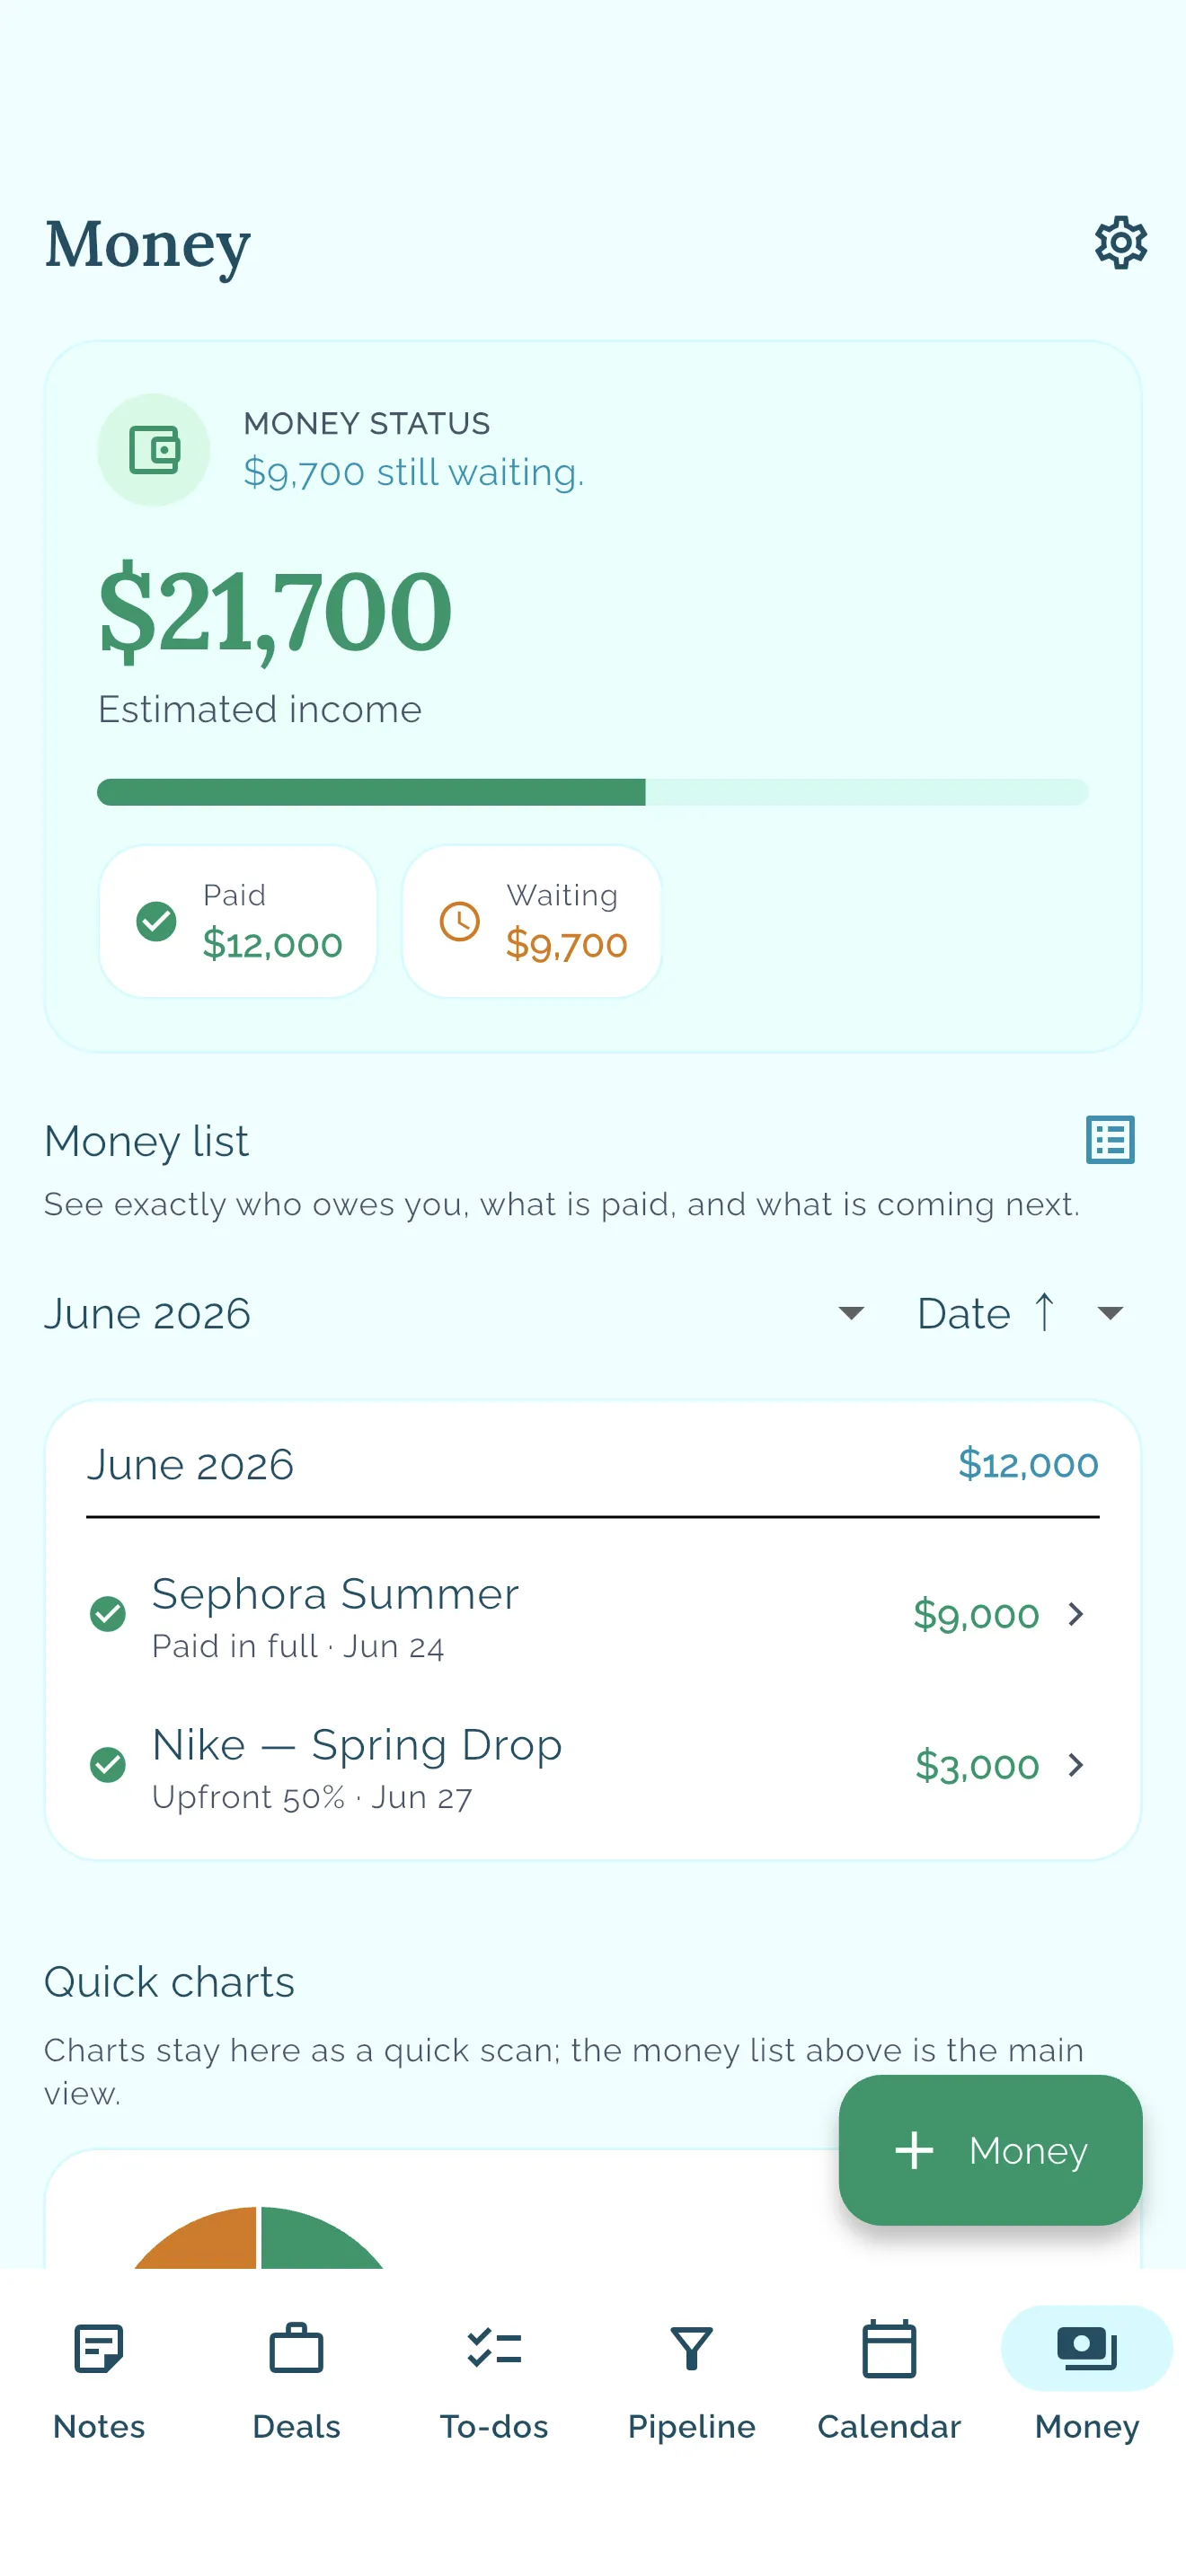Click the estimated income progress bar

(x=592, y=792)
